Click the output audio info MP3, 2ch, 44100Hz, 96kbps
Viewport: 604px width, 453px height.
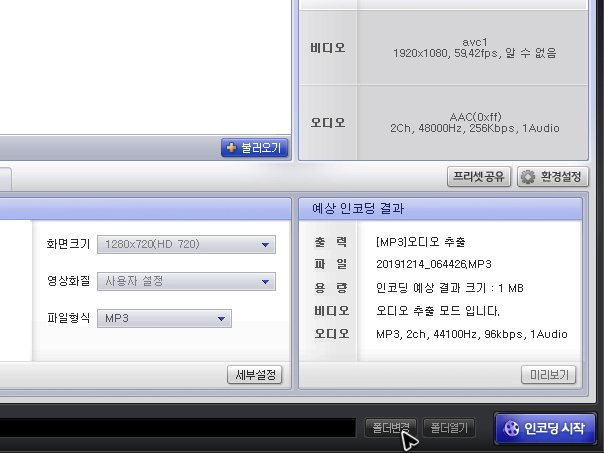pyautogui.click(x=471, y=334)
